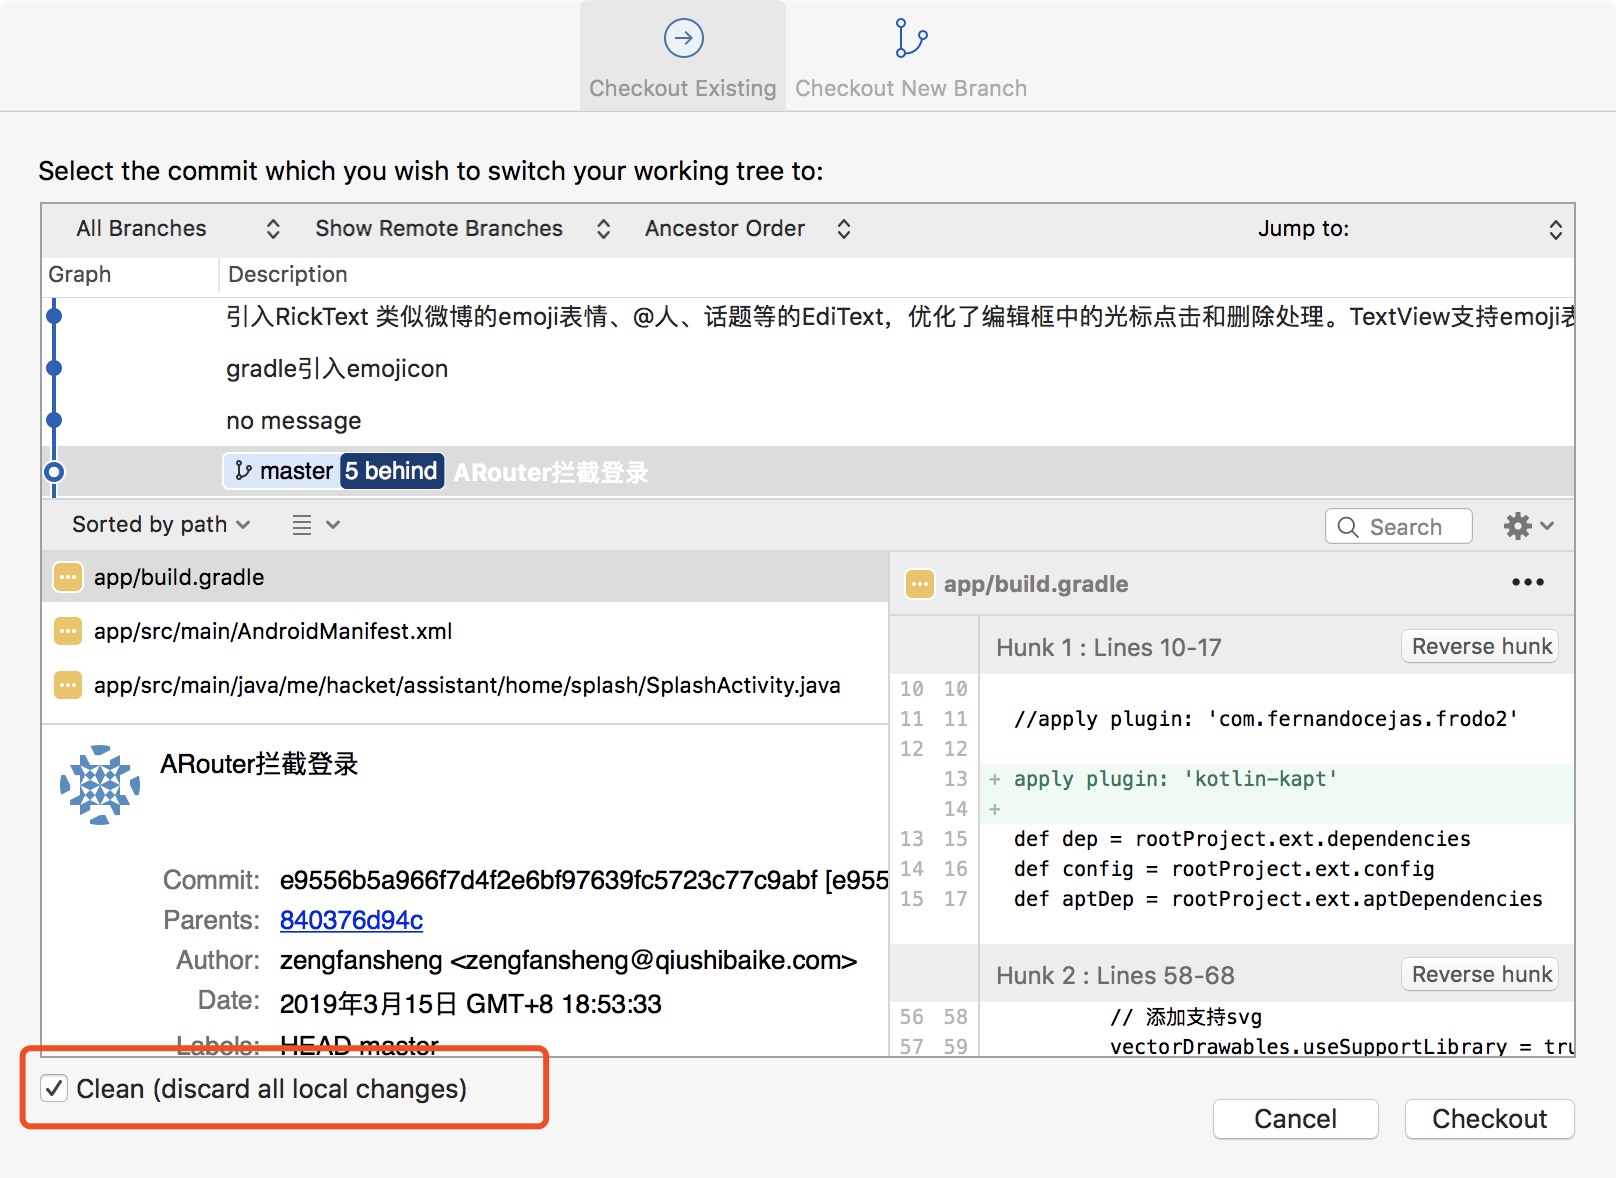Click the 'def config = rootProject.ext.config' line
Image resolution: width=1616 pixels, height=1178 pixels.
click(1224, 869)
